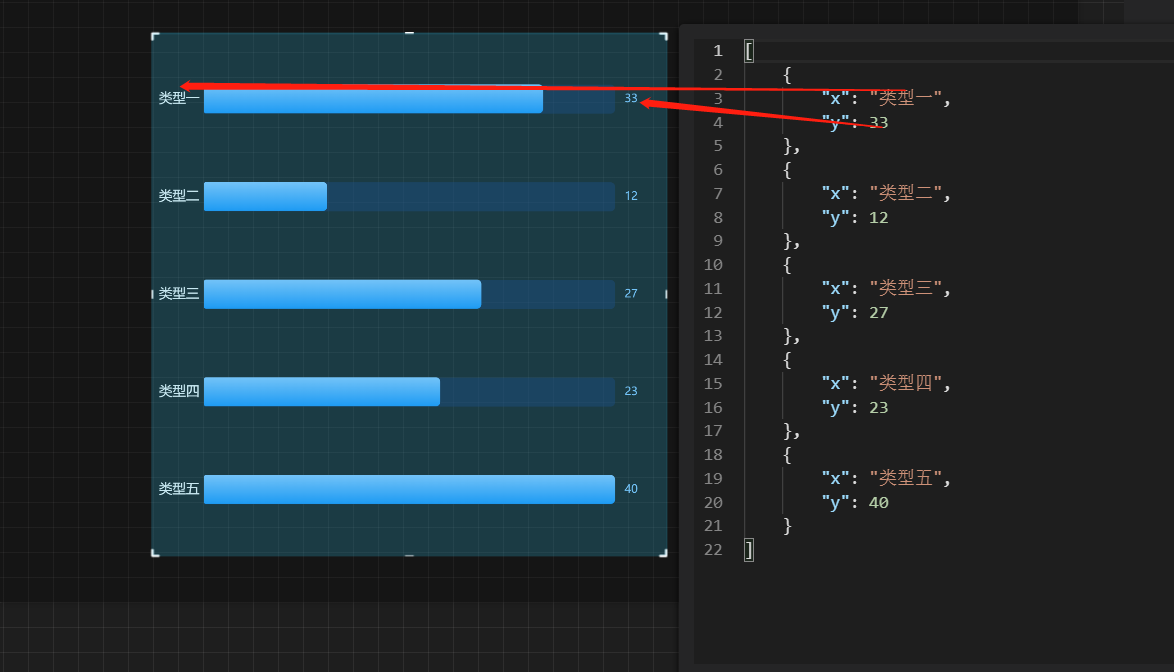Select the 类型五 label in the chart
Screen dimensions: 1174x672
click(x=179, y=489)
